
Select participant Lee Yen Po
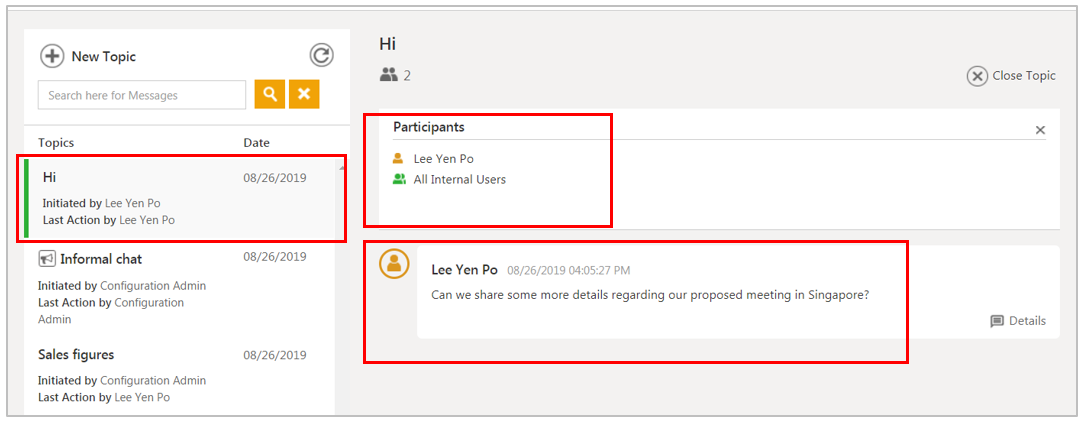[443, 158]
